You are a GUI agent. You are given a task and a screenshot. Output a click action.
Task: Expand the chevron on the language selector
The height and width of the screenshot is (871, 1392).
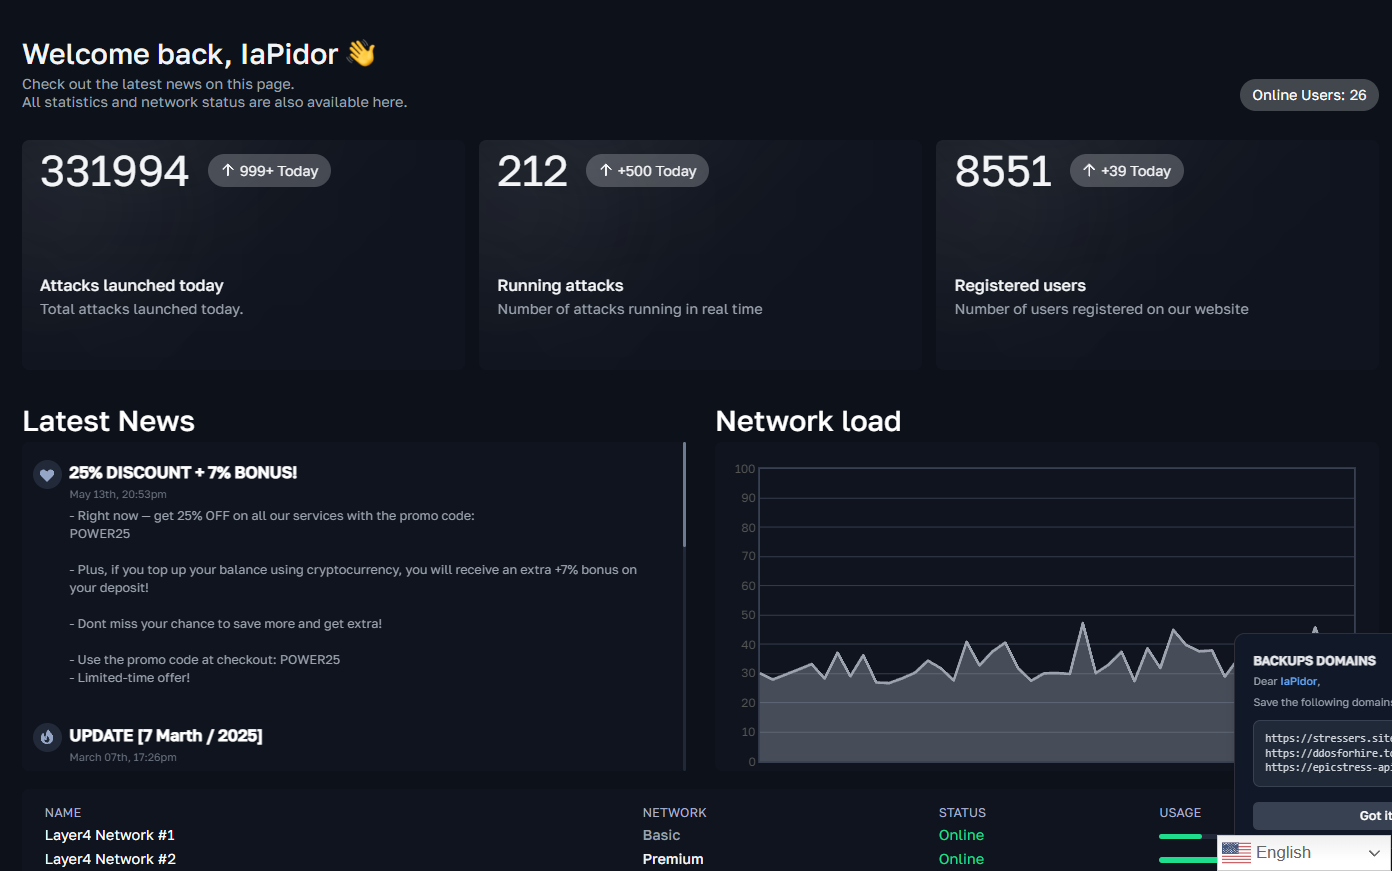click(x=1377, y=852)
